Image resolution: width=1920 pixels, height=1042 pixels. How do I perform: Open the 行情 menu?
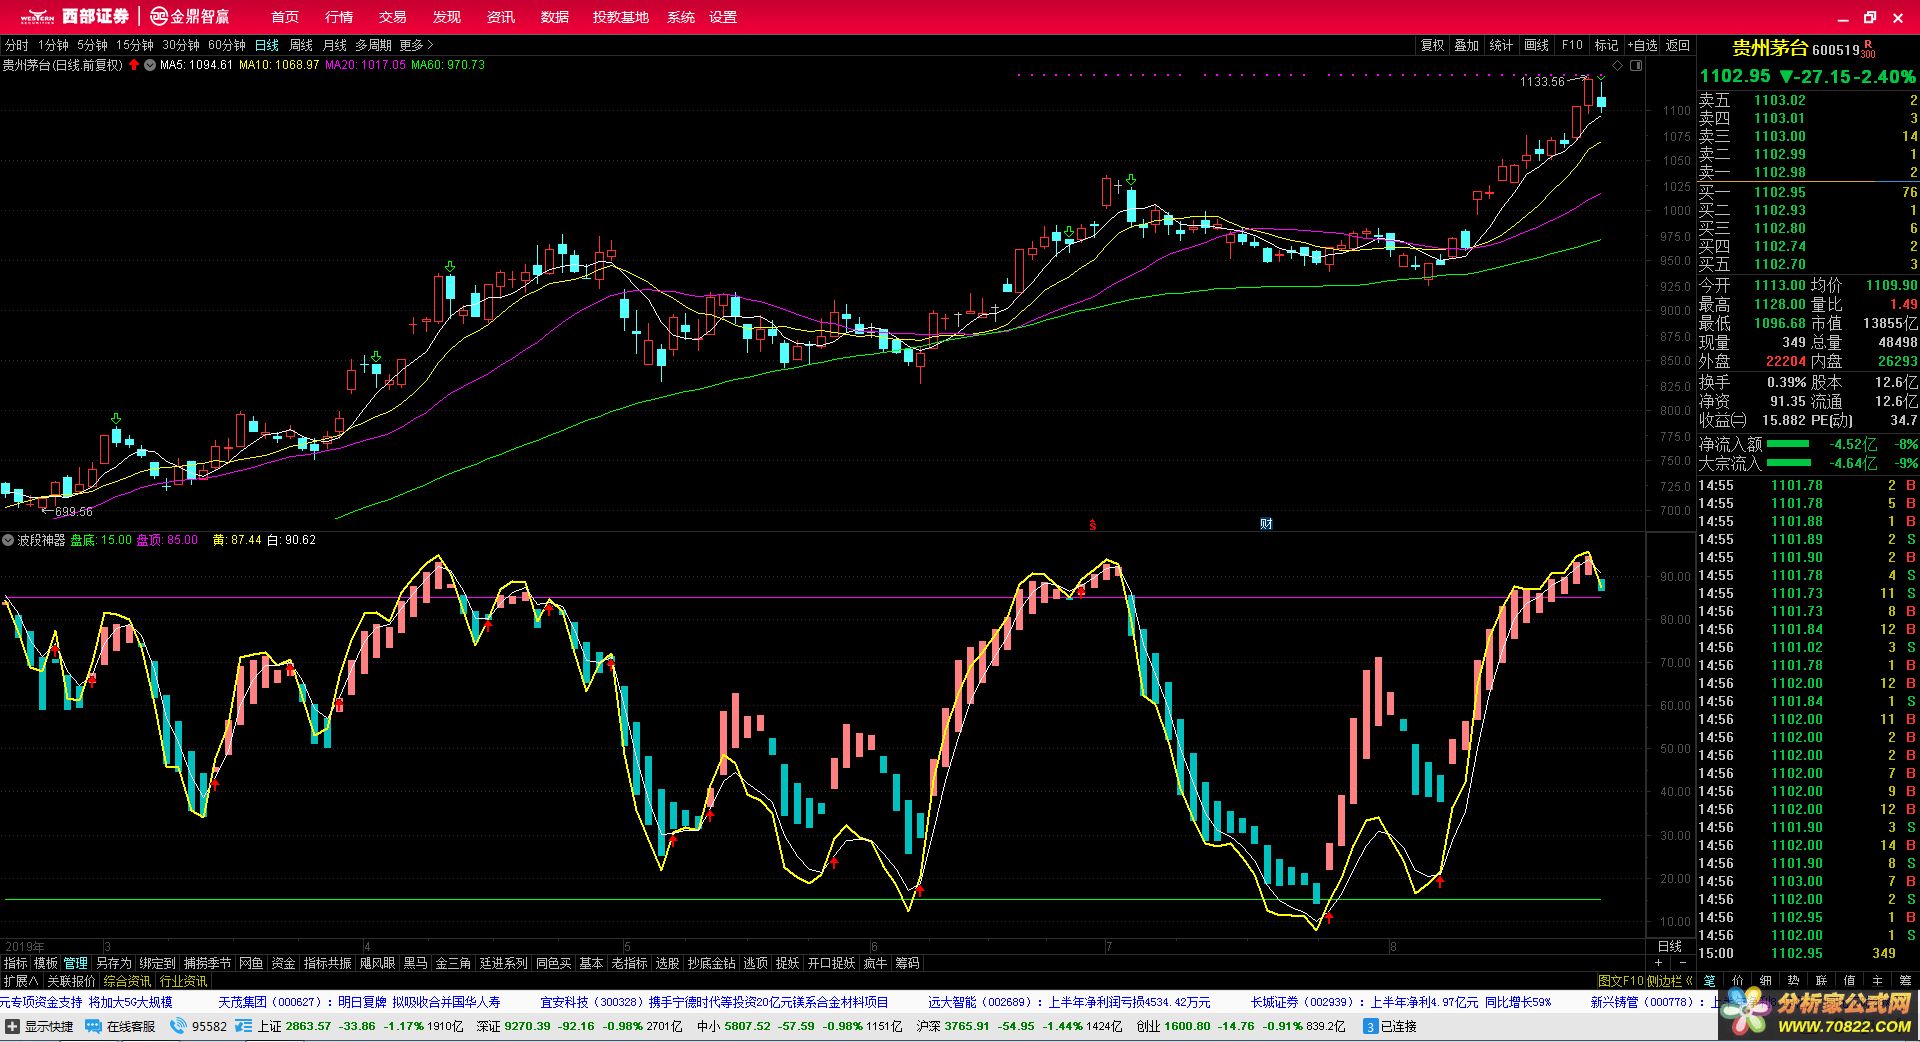339,17
